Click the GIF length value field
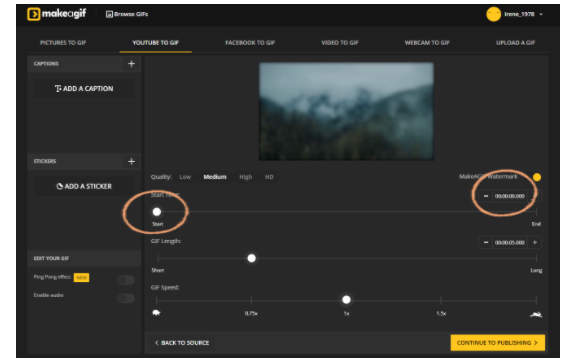 click(x=510, y=242)
